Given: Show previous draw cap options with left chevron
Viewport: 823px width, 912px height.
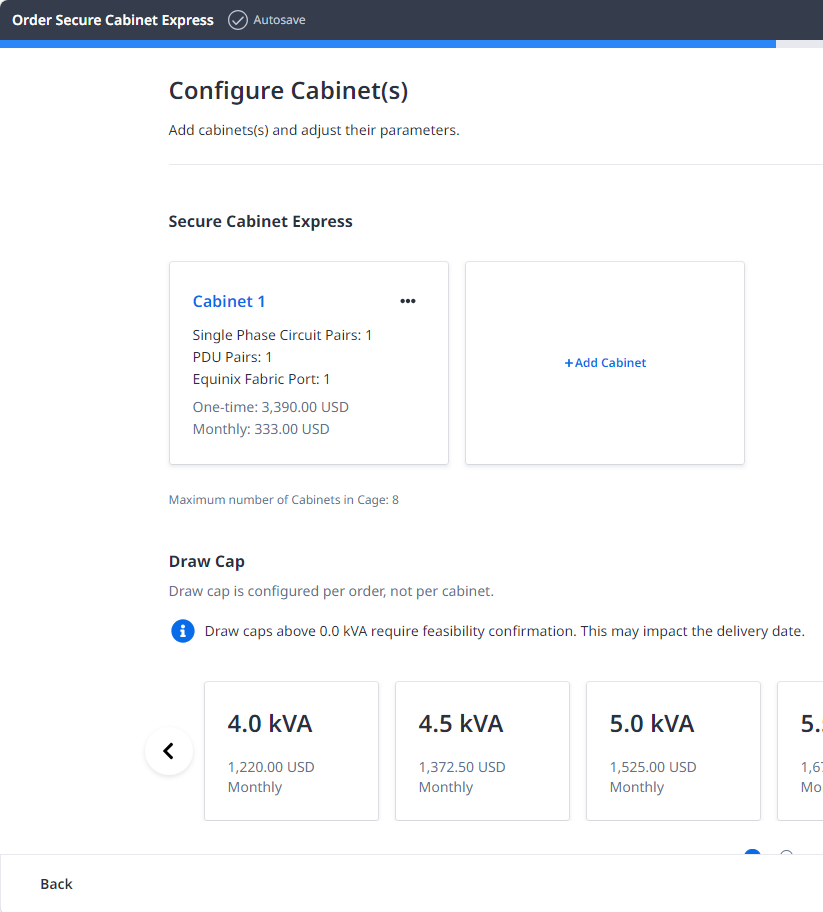Looking at the screenshot, I should tap(169, 751).
